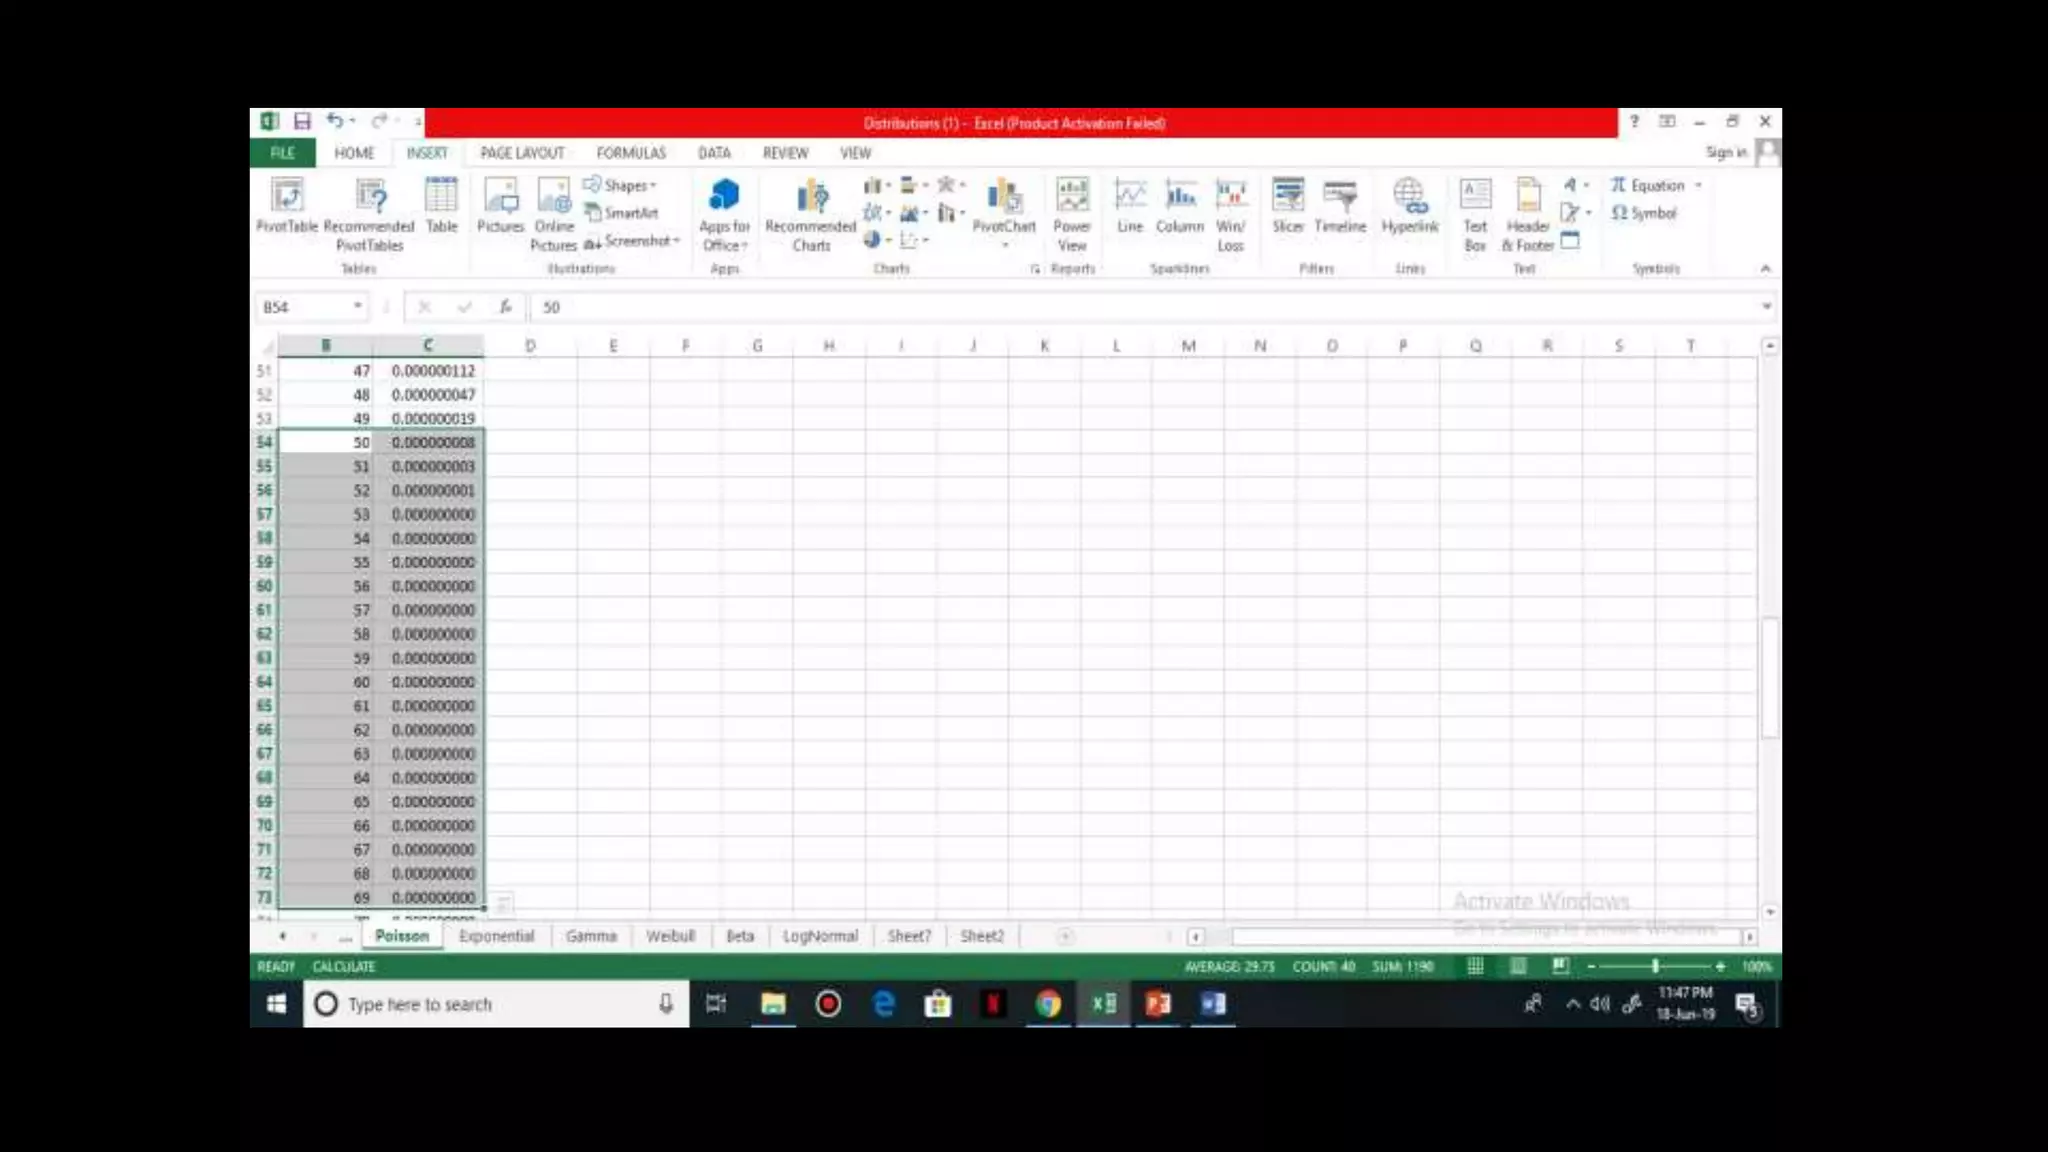Insert a Slicer filter
2048x1152 pixels.
tap(1288, 196)
